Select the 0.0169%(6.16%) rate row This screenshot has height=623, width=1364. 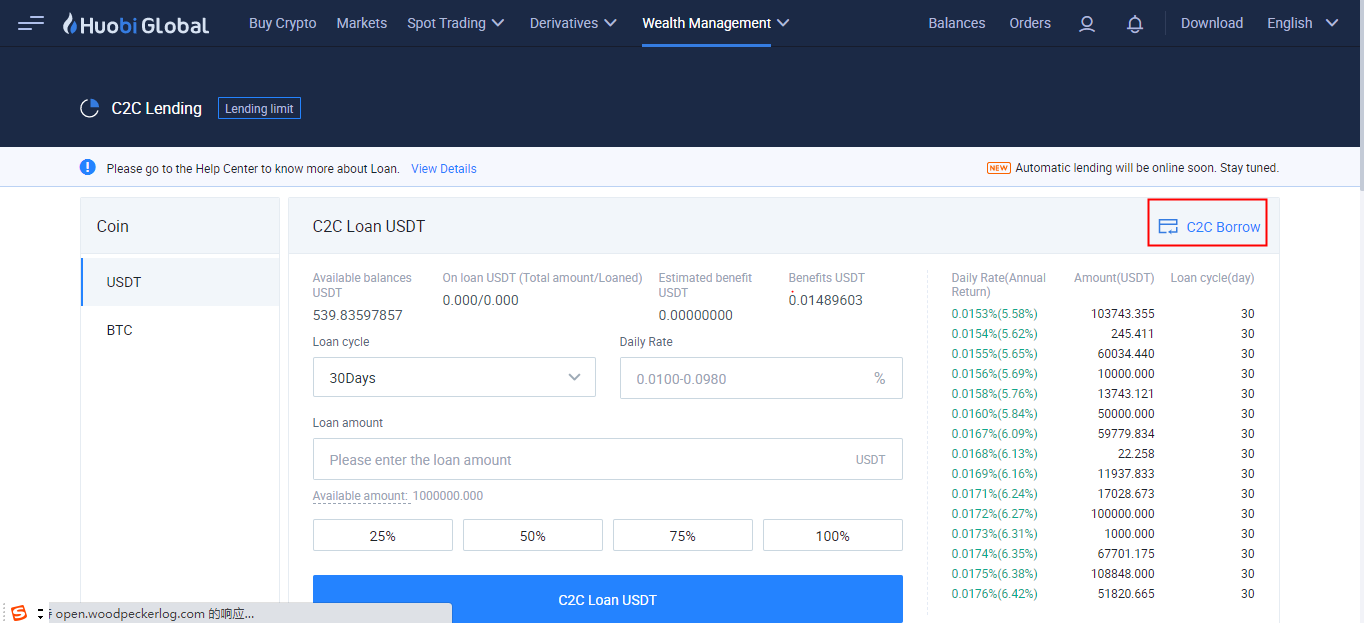(1103, 474)
